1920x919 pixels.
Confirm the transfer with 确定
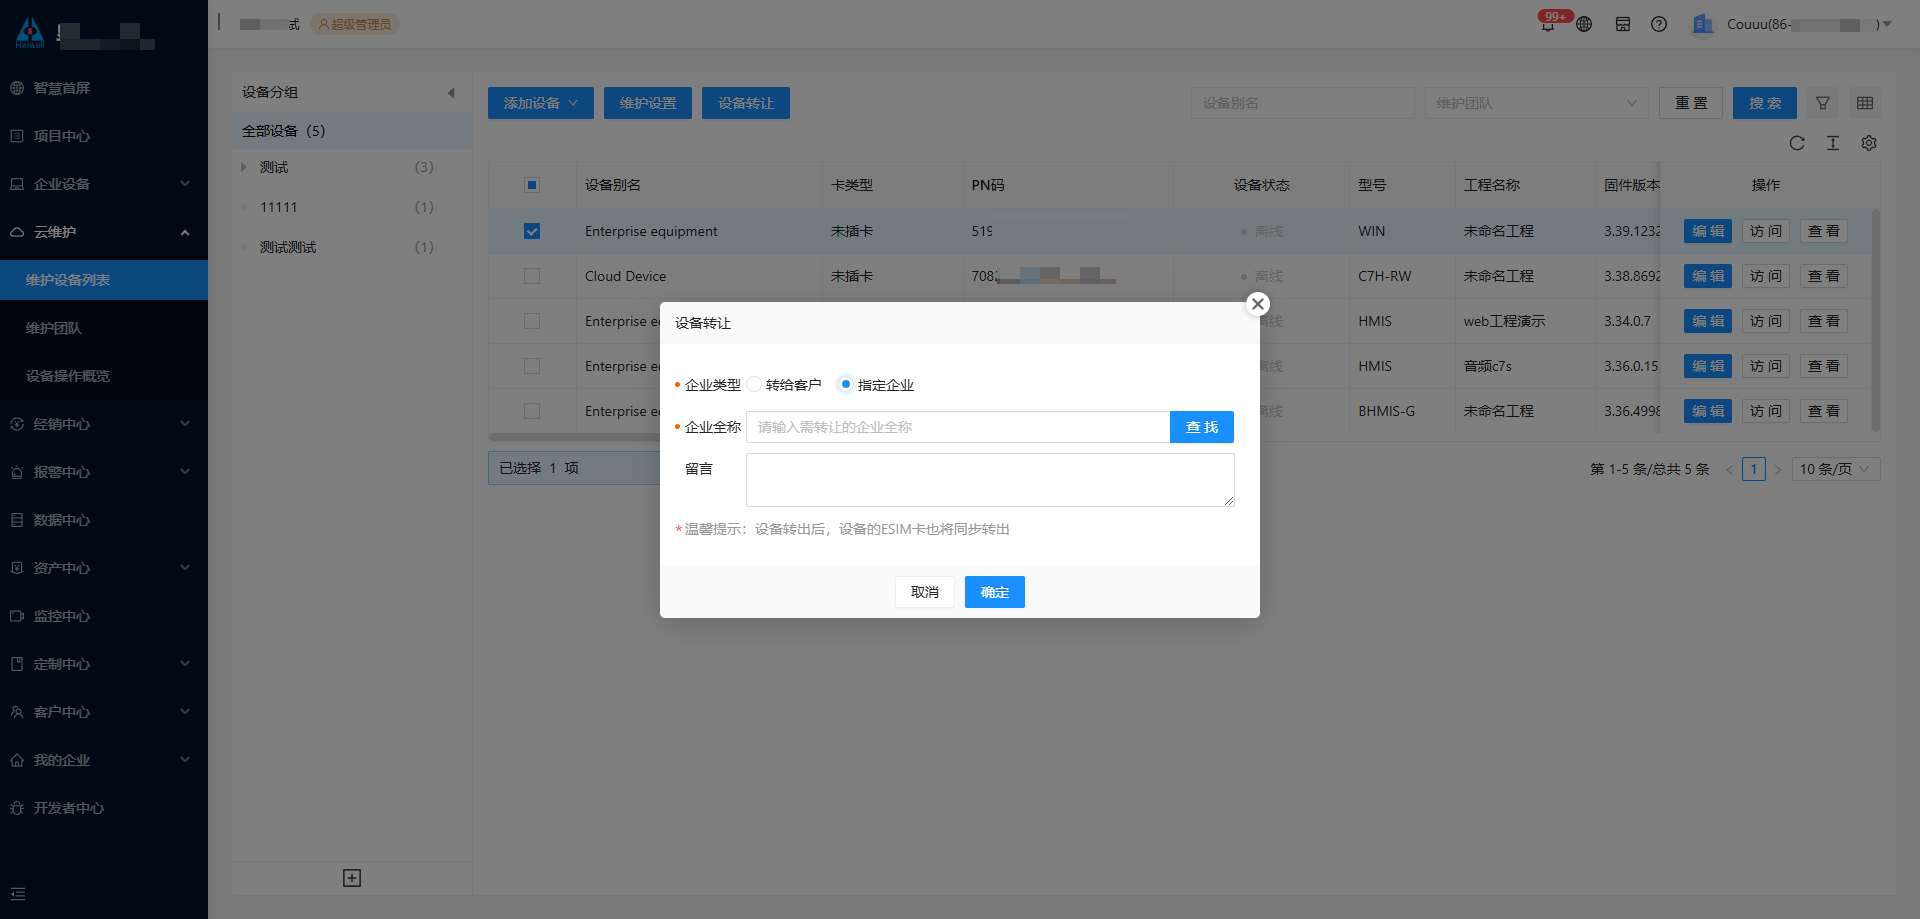pos(995,592)
